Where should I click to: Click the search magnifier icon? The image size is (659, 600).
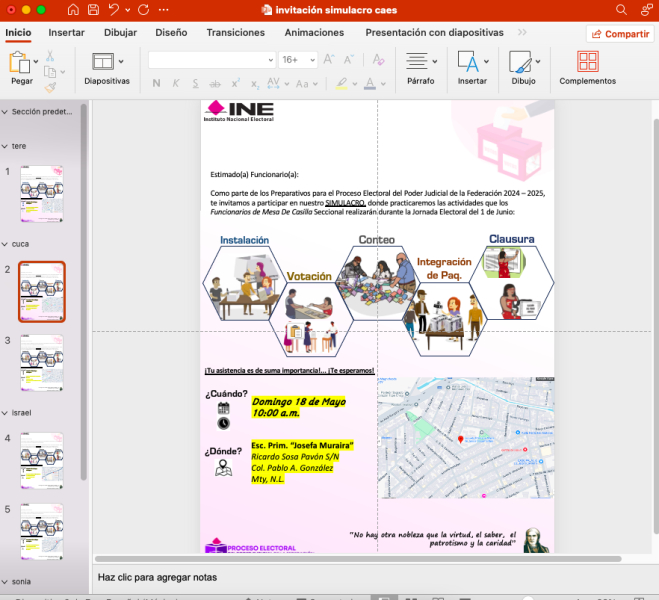click(621, 9)
